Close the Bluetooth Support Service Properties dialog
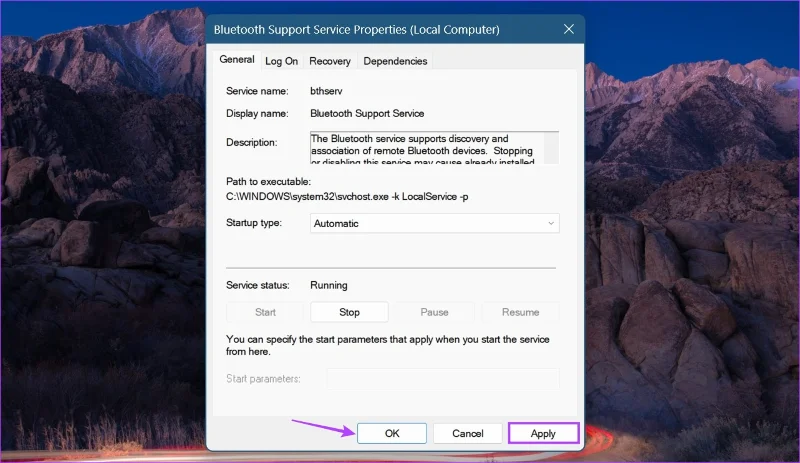Viewport: 800px width, 463px height. click(569, 29)
